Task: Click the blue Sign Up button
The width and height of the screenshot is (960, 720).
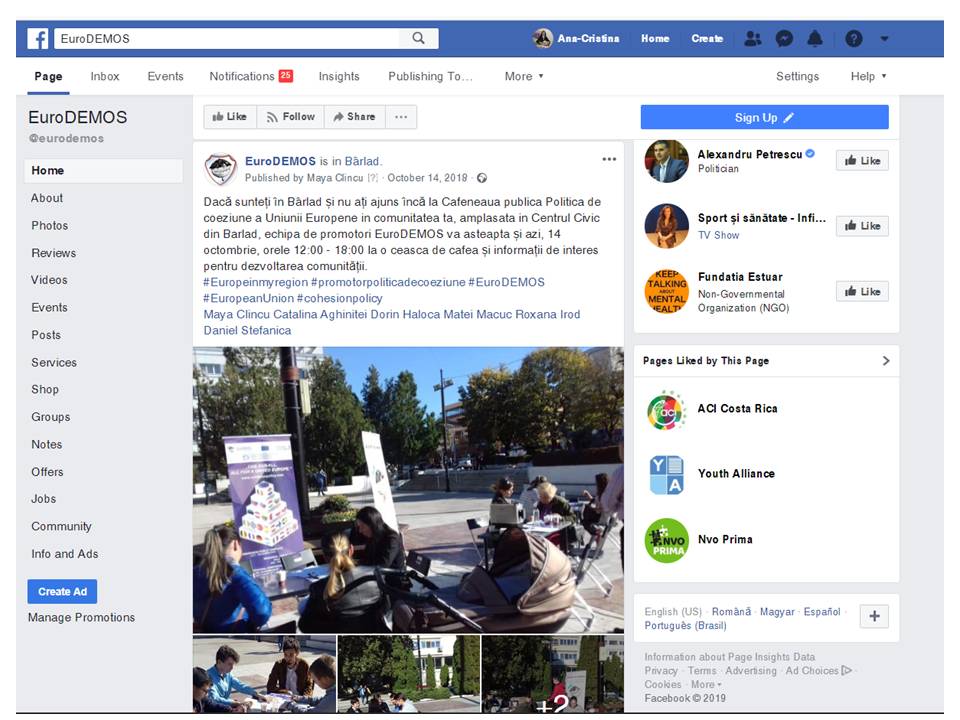Action: [x=764, y=117]
